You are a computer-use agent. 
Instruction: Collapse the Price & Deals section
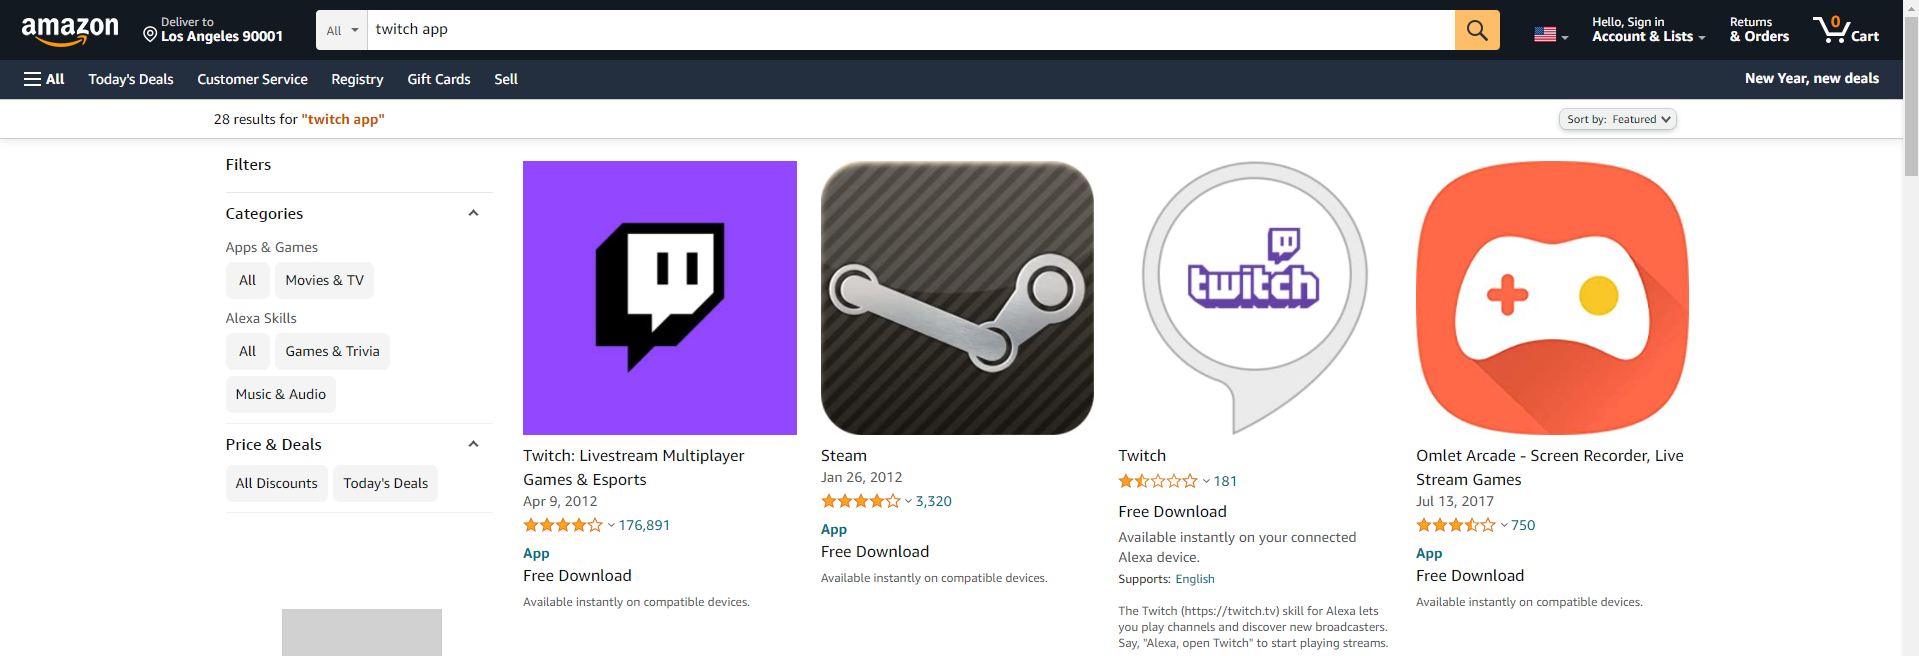[473, 444]
